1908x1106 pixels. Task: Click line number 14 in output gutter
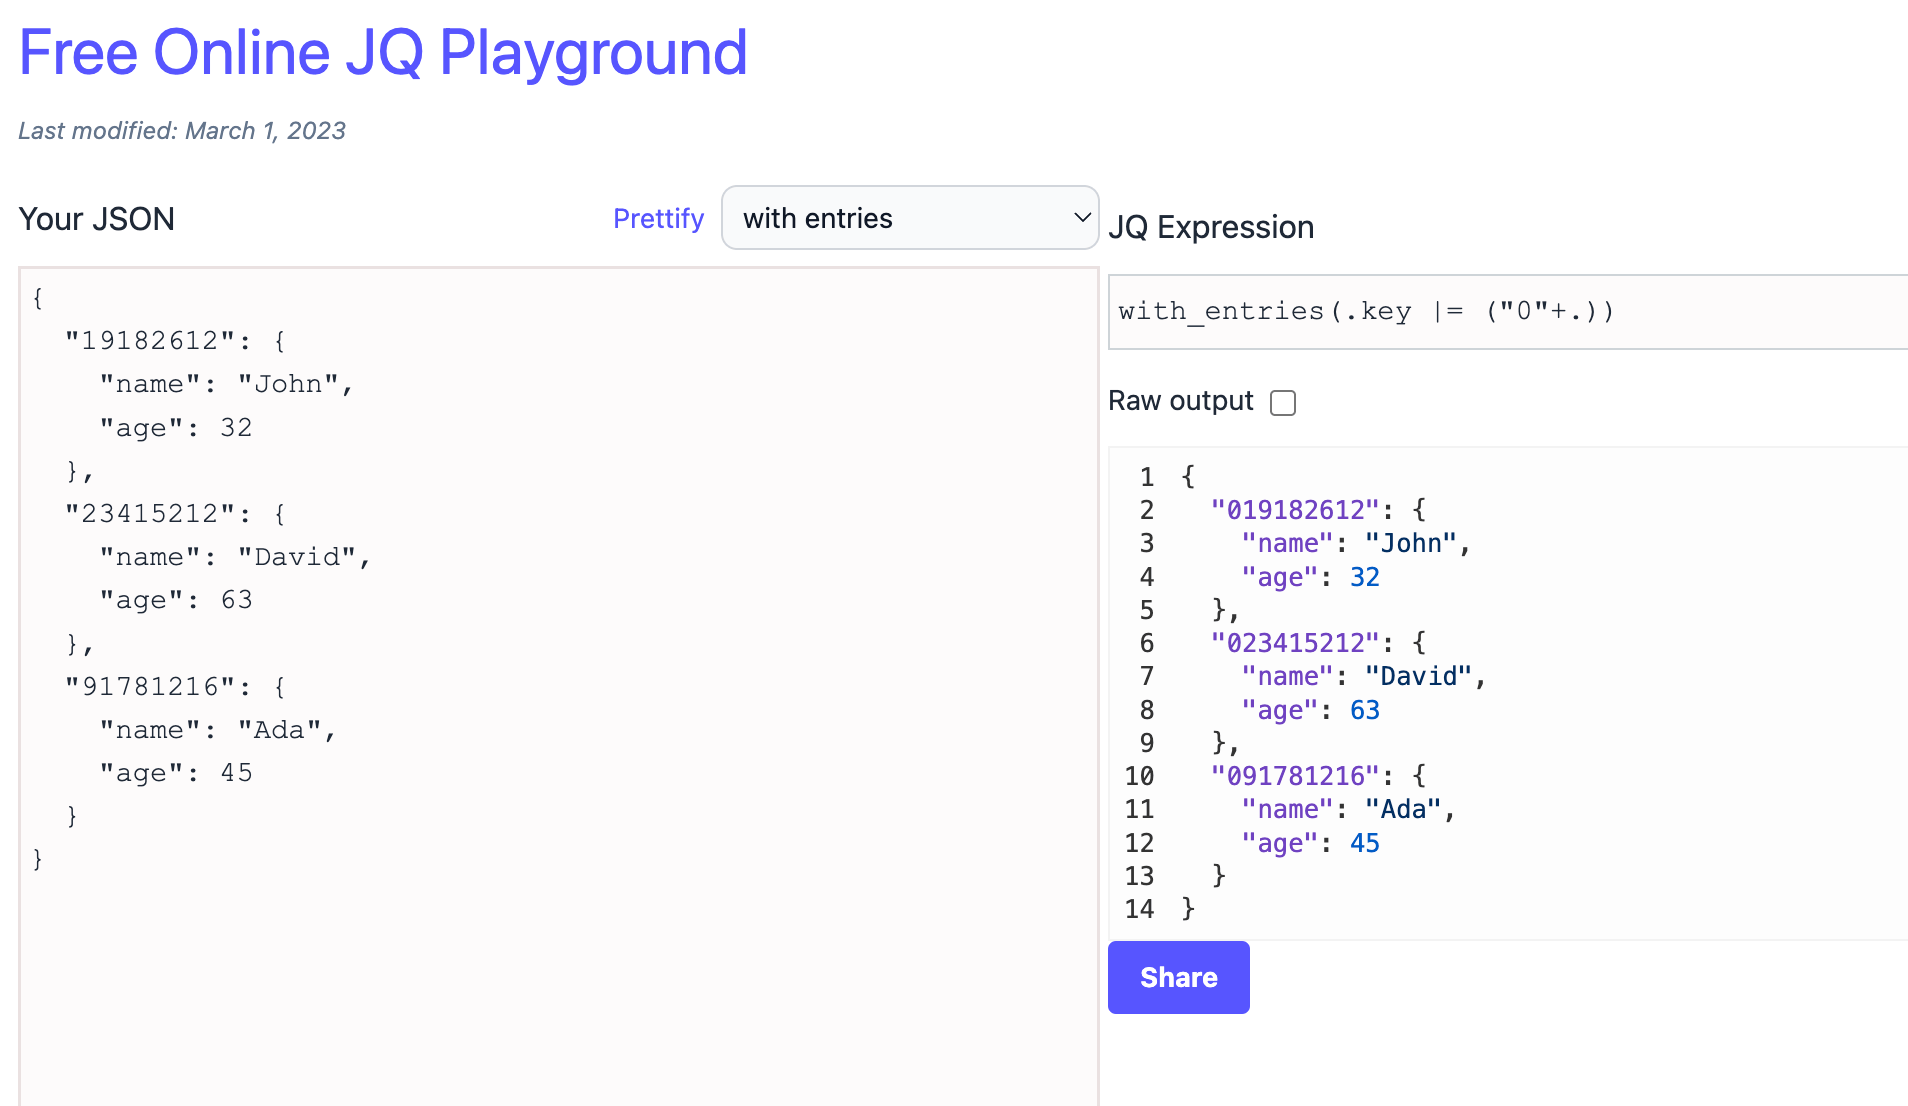tap(1139, 909)
